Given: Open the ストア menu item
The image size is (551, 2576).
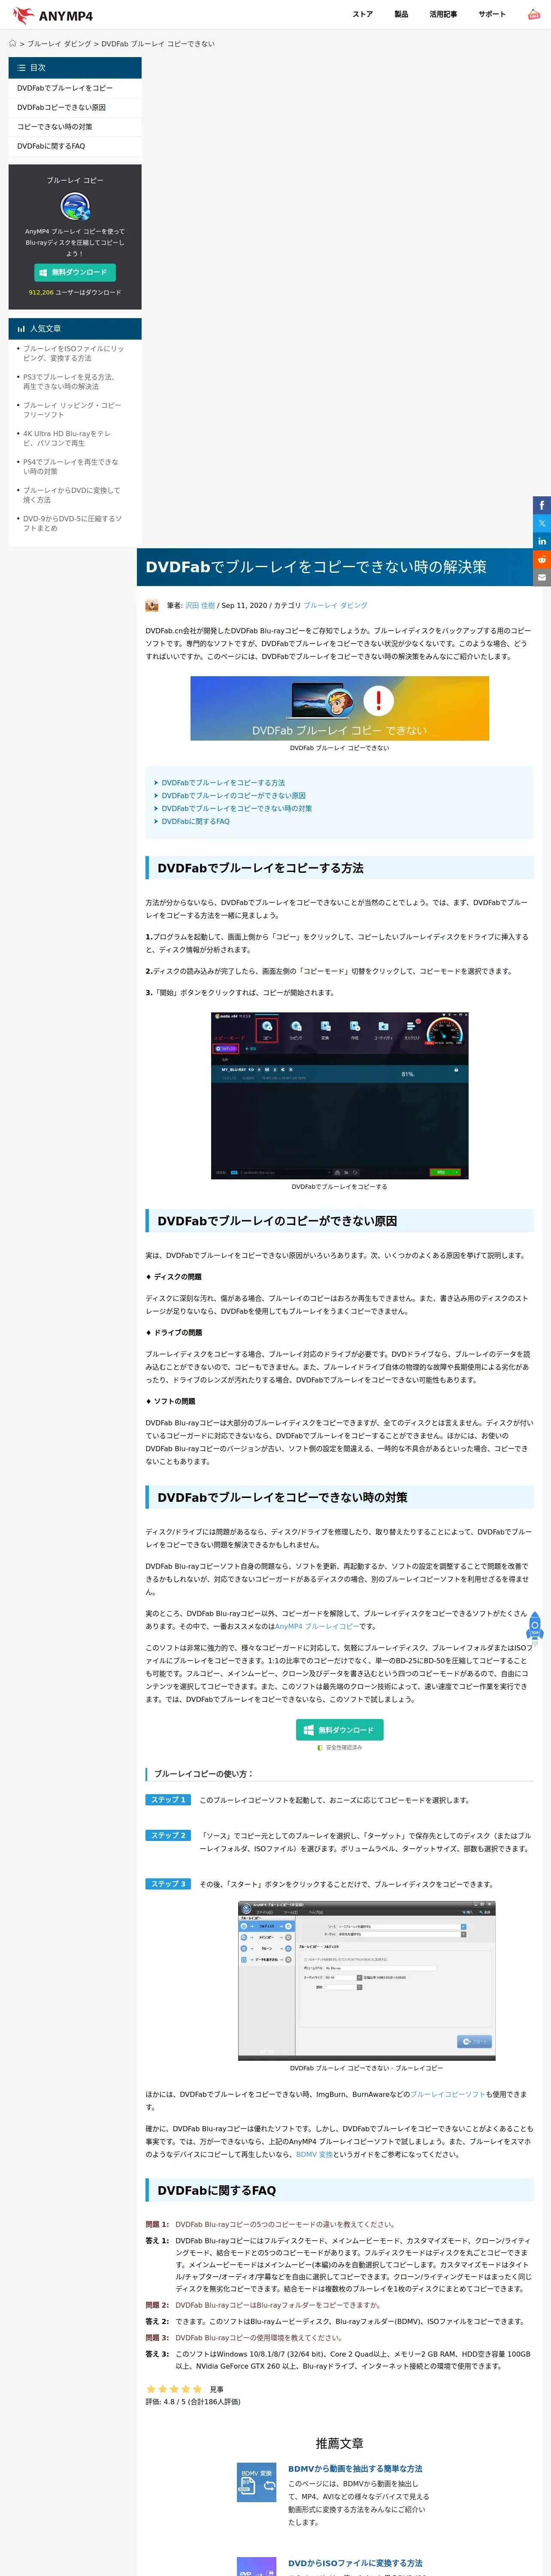Looking at the screenshot, I should 362,14.
